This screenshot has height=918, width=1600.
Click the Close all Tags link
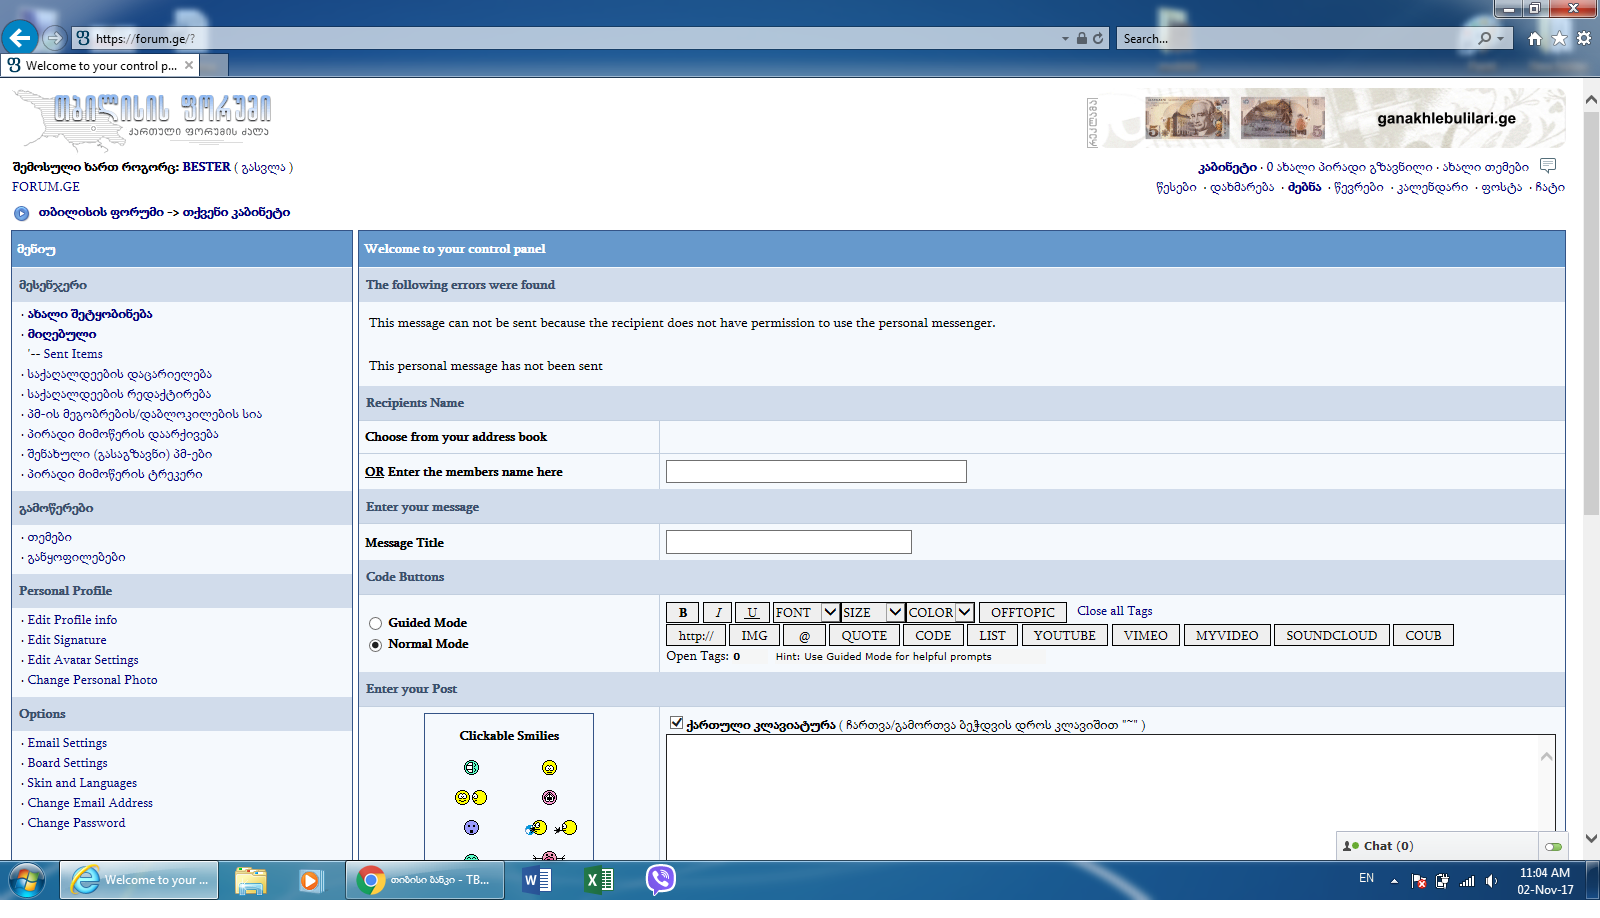click(x=1115, y=611)
